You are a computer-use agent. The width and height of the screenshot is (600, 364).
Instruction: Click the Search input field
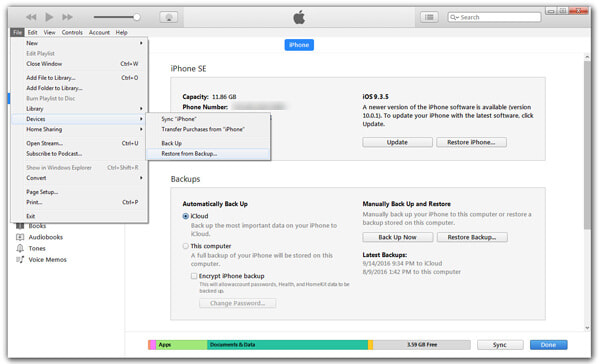(494, 17)
